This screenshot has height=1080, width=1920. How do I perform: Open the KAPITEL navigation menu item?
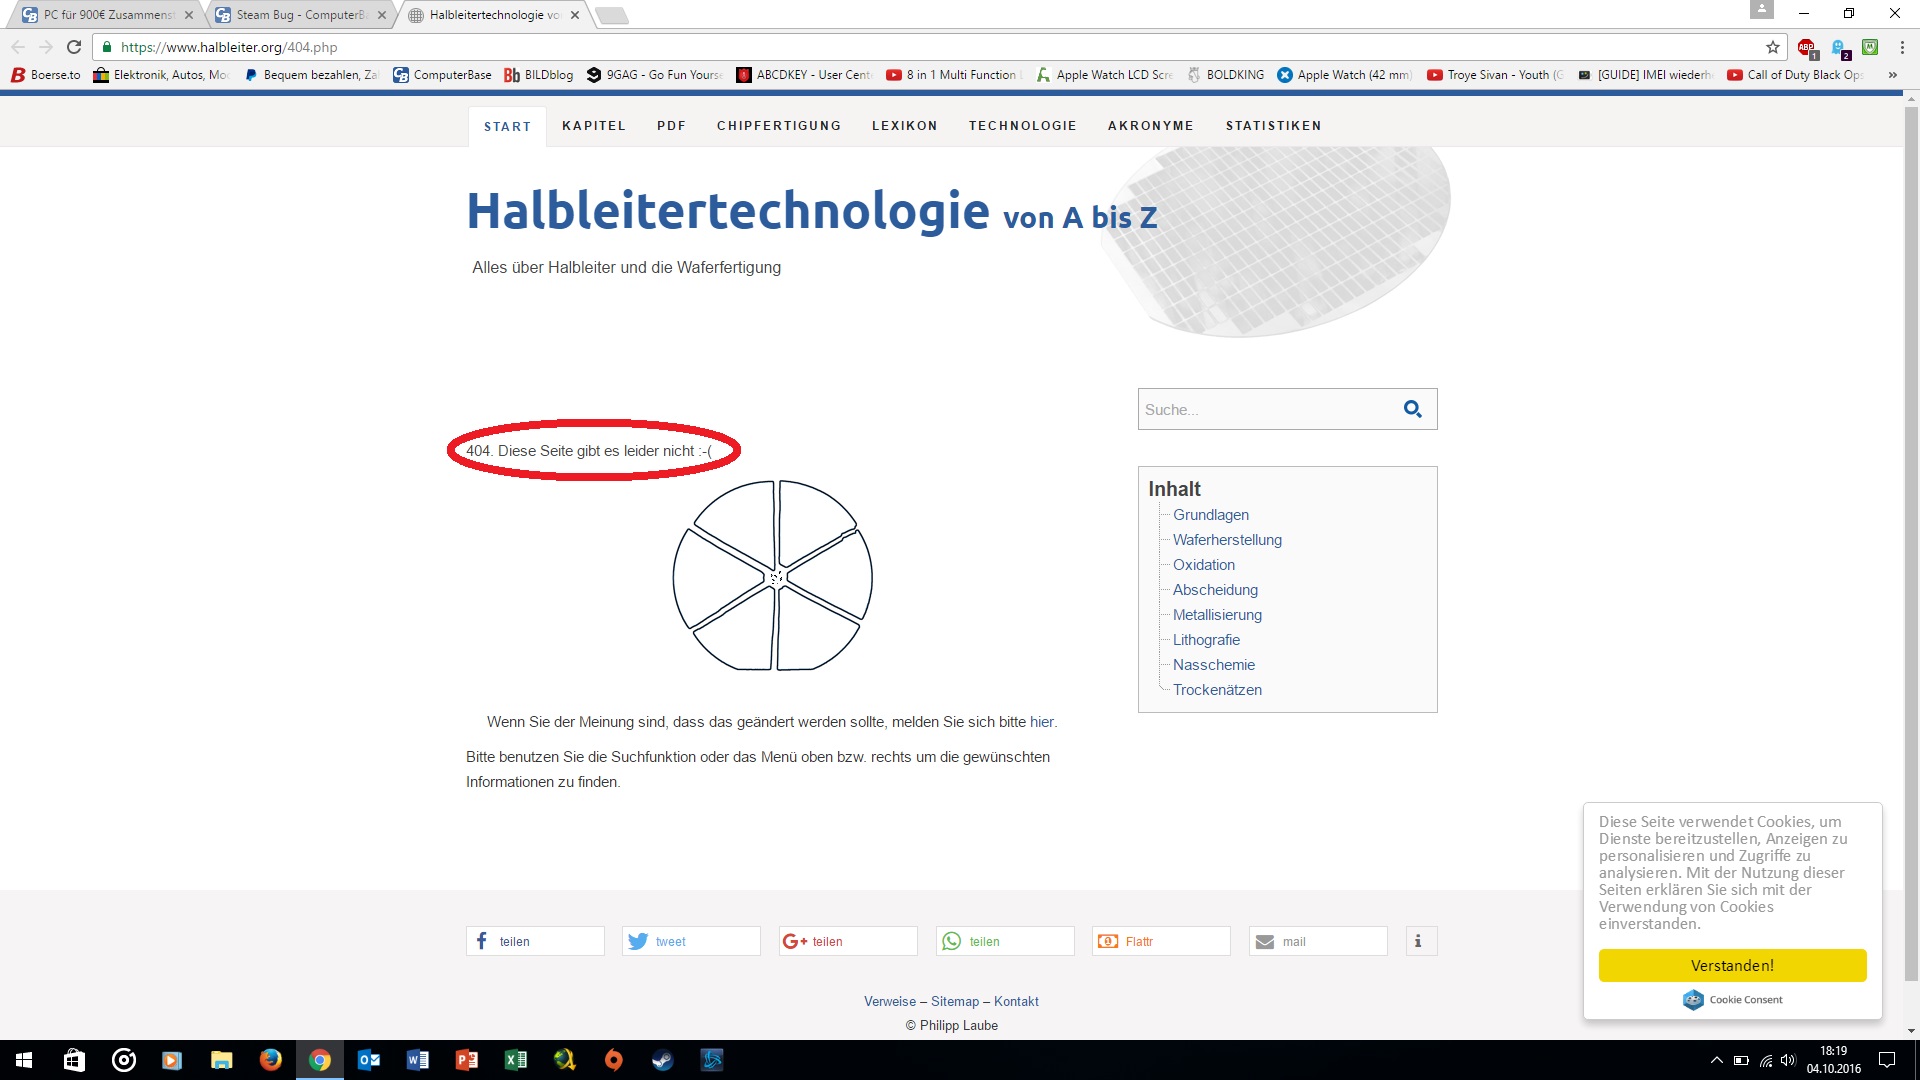[593, 126]
